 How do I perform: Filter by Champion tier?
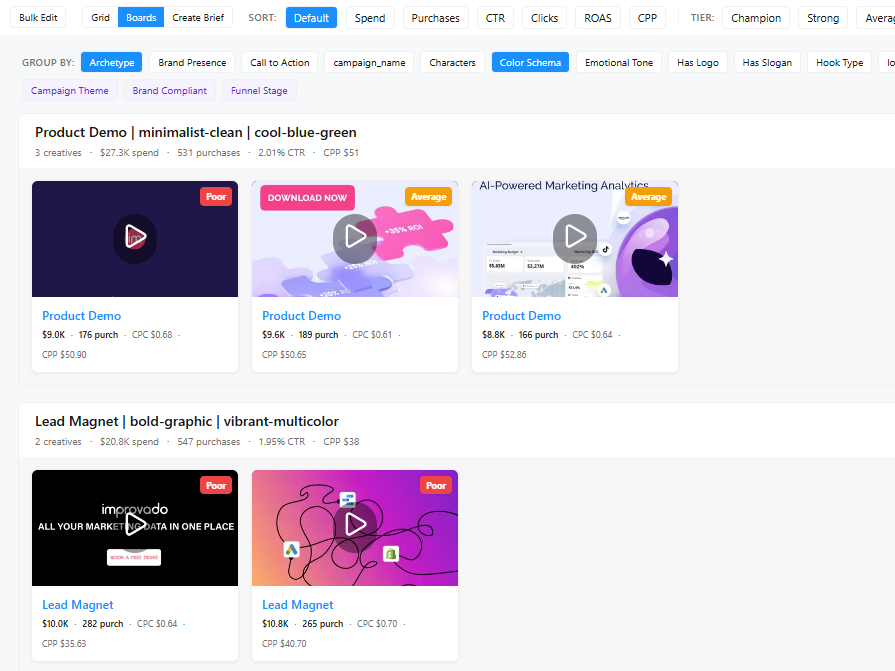click(756, 18)
